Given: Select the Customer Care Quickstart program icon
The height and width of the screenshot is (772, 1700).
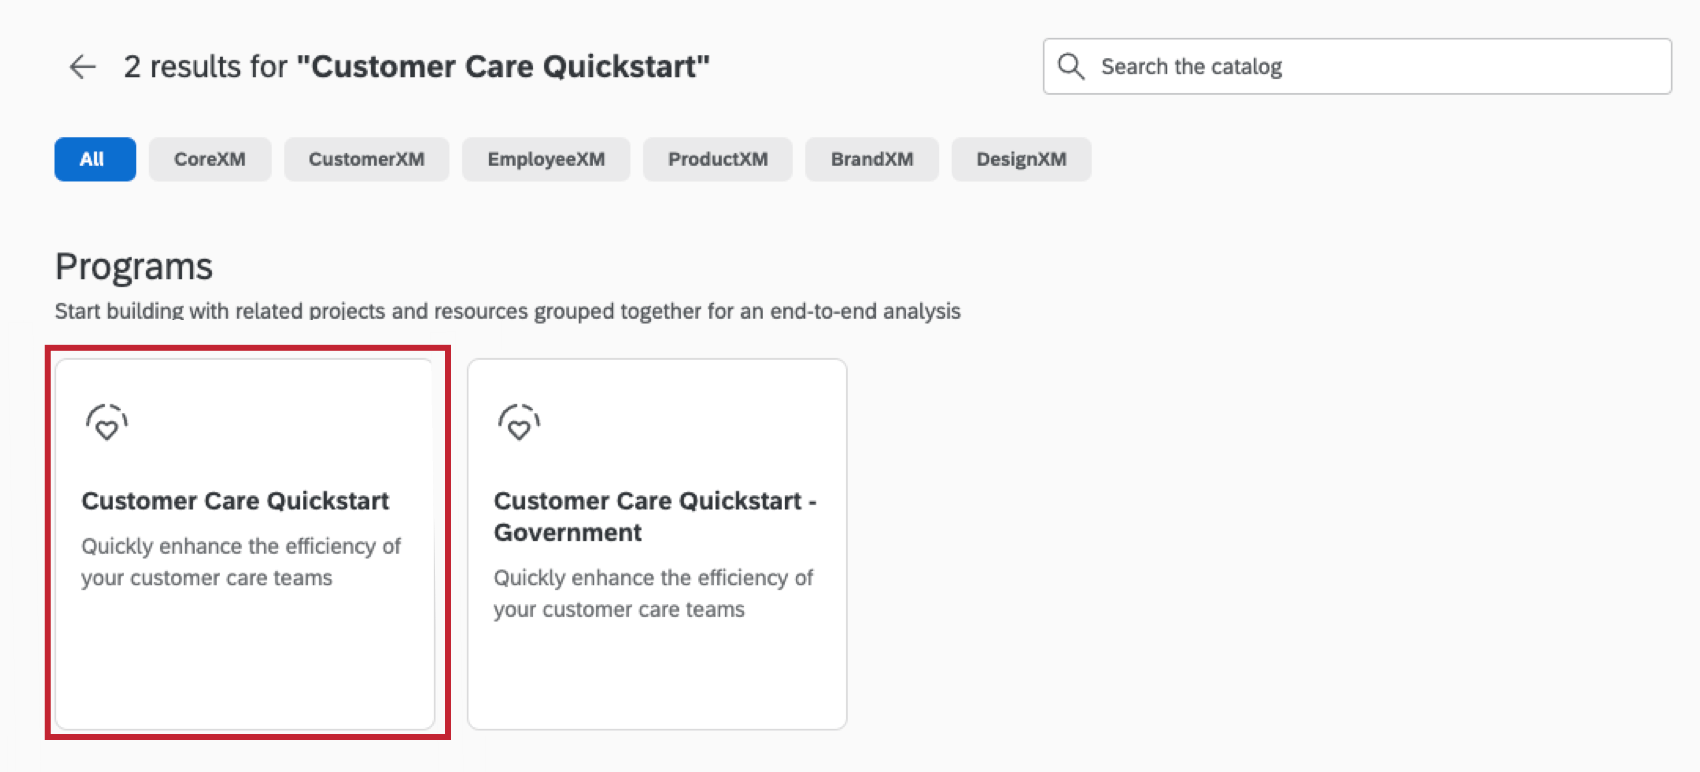Looking at the screenshot, I should click(x=105, y=421).
